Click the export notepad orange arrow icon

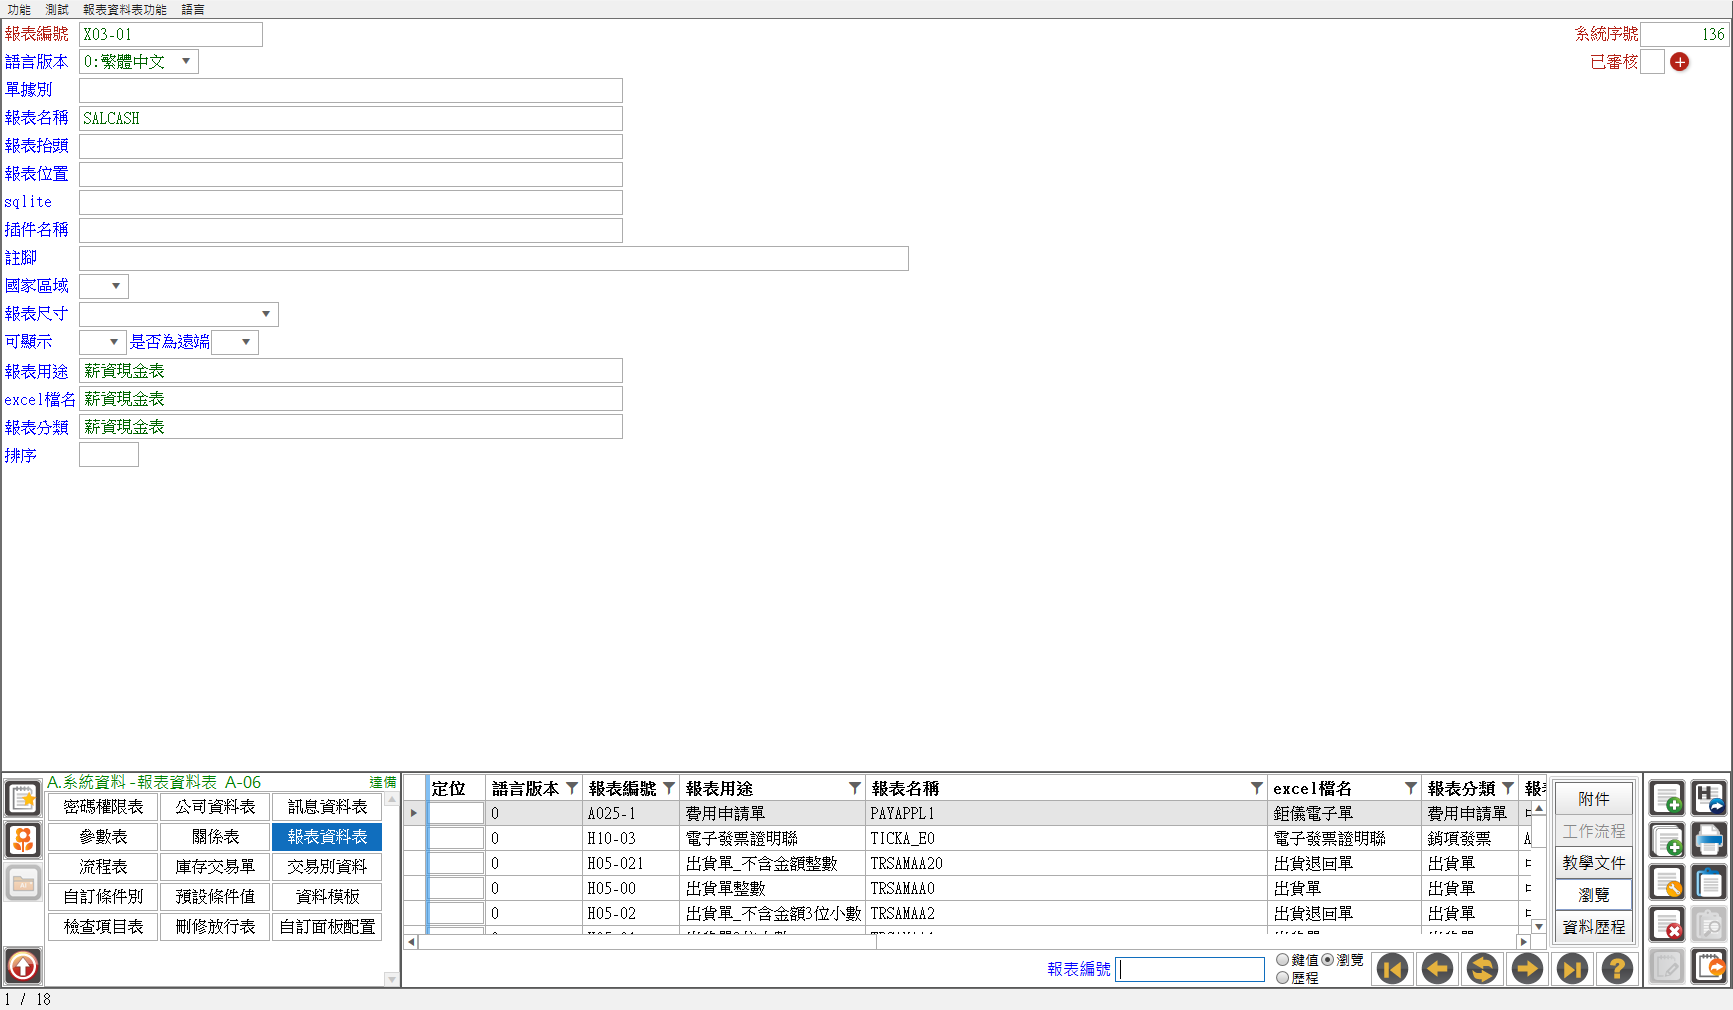pos(1710,967)
